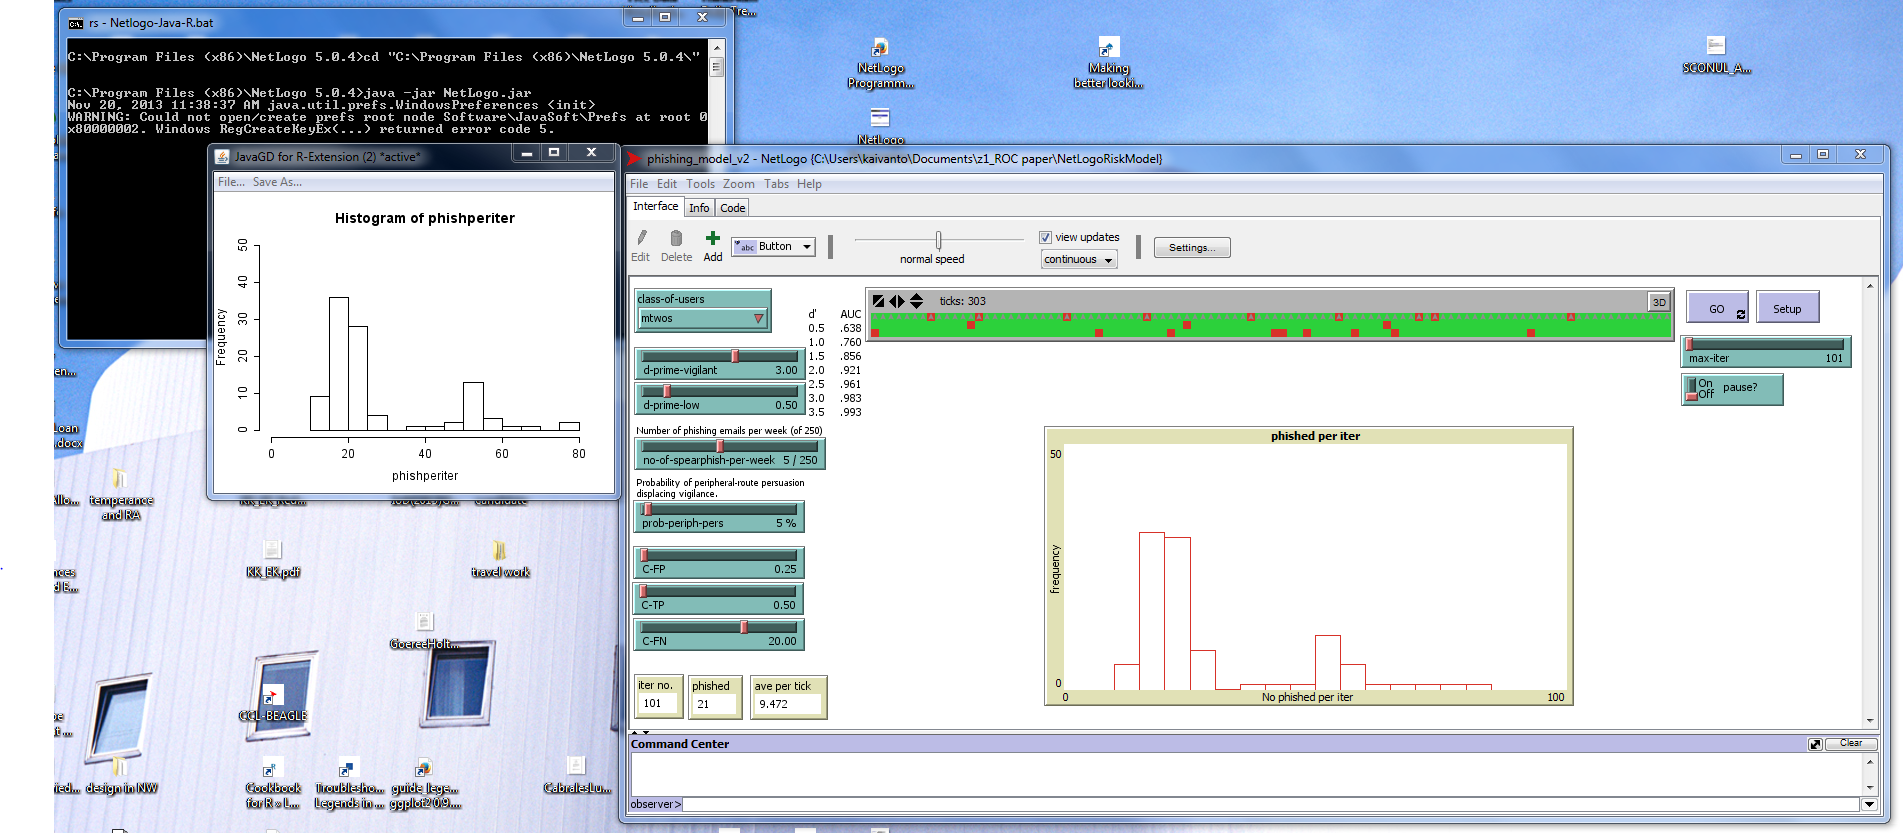This screenshot has height=833, width=1903.
Task: Click the vertical resize arrows in view header
Action: (x=916, y=301)
